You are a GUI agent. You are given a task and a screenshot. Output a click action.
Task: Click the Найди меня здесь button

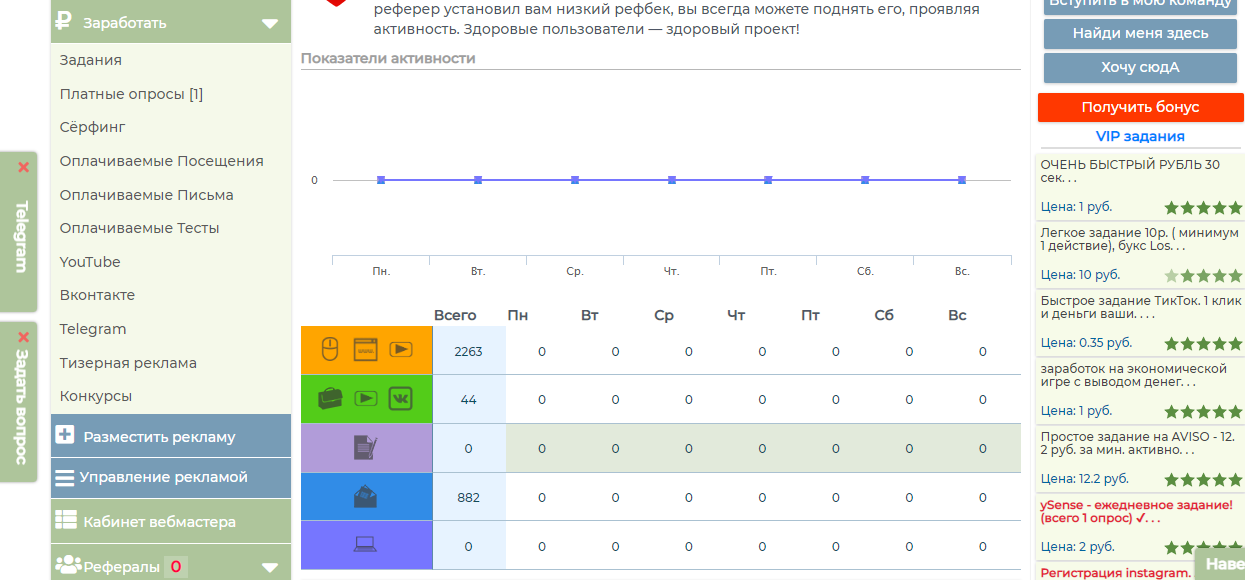tap(1140, 33)
